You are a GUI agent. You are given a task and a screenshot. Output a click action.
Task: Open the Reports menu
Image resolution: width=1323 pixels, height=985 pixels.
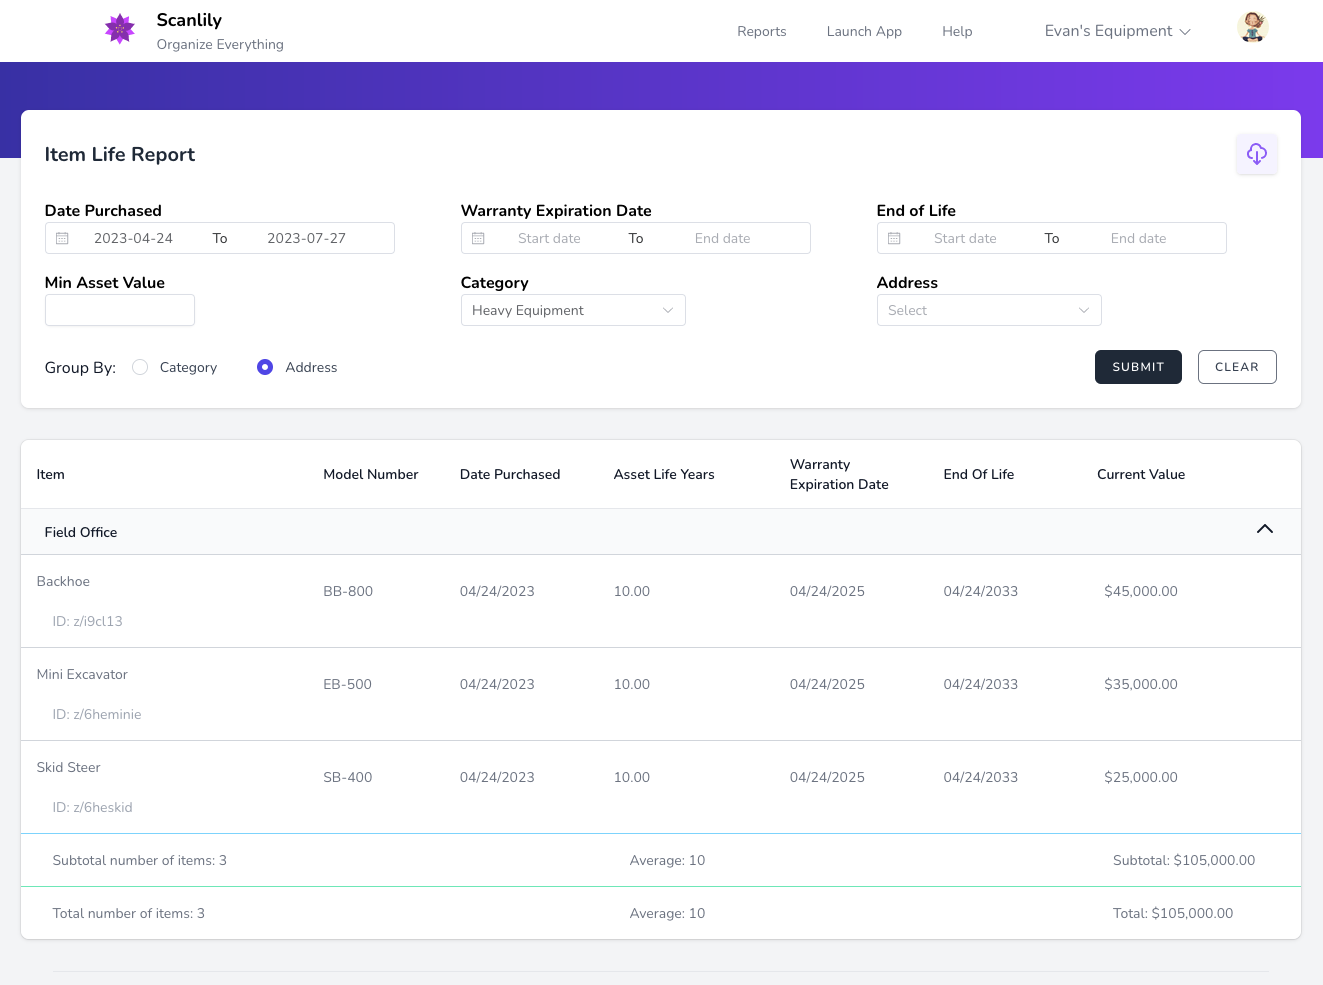(761, 31)
